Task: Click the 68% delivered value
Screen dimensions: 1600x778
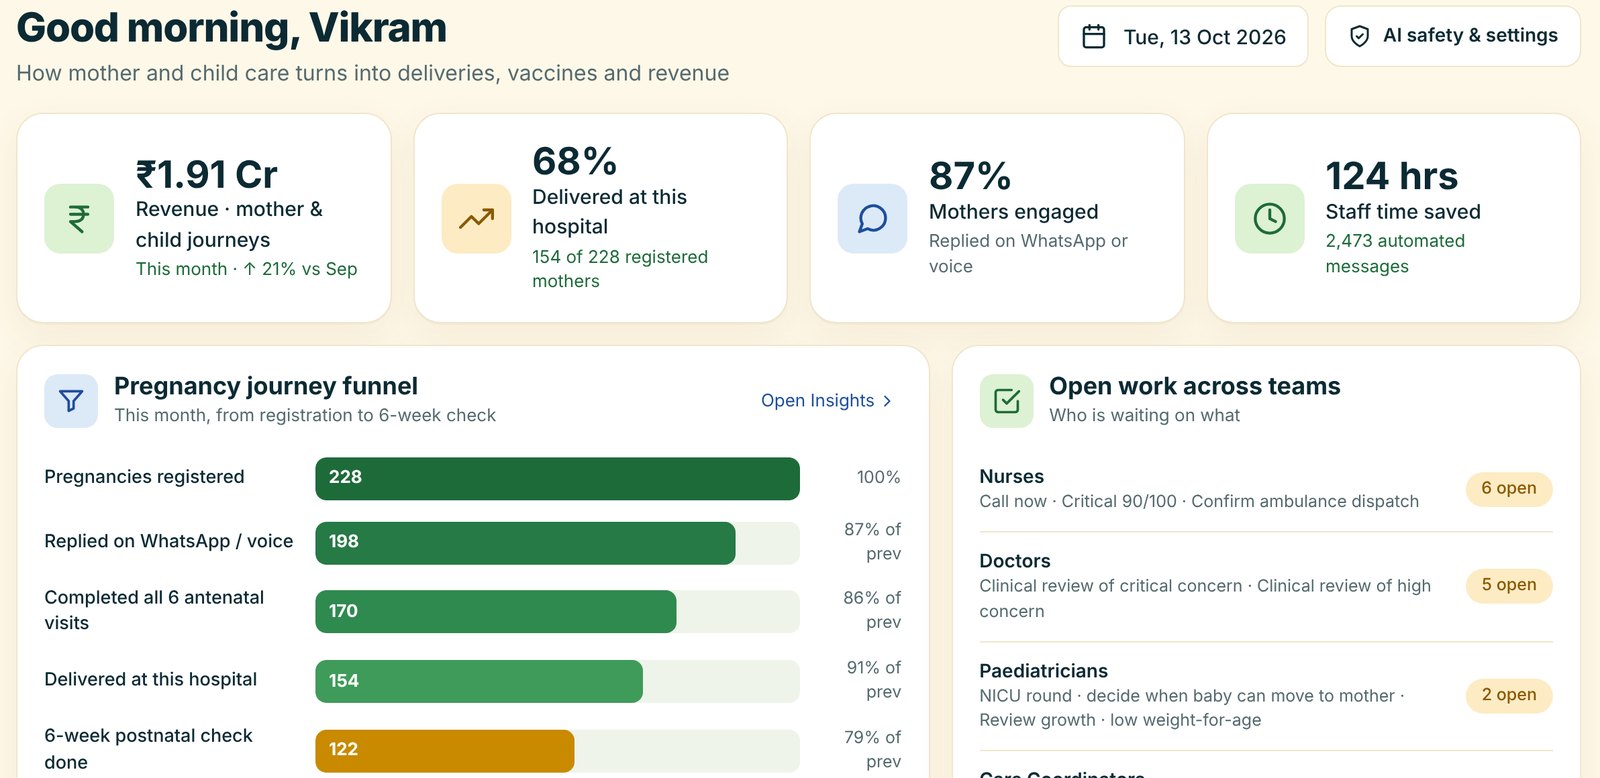Action: pyautogui.click(x=574, y=161)
